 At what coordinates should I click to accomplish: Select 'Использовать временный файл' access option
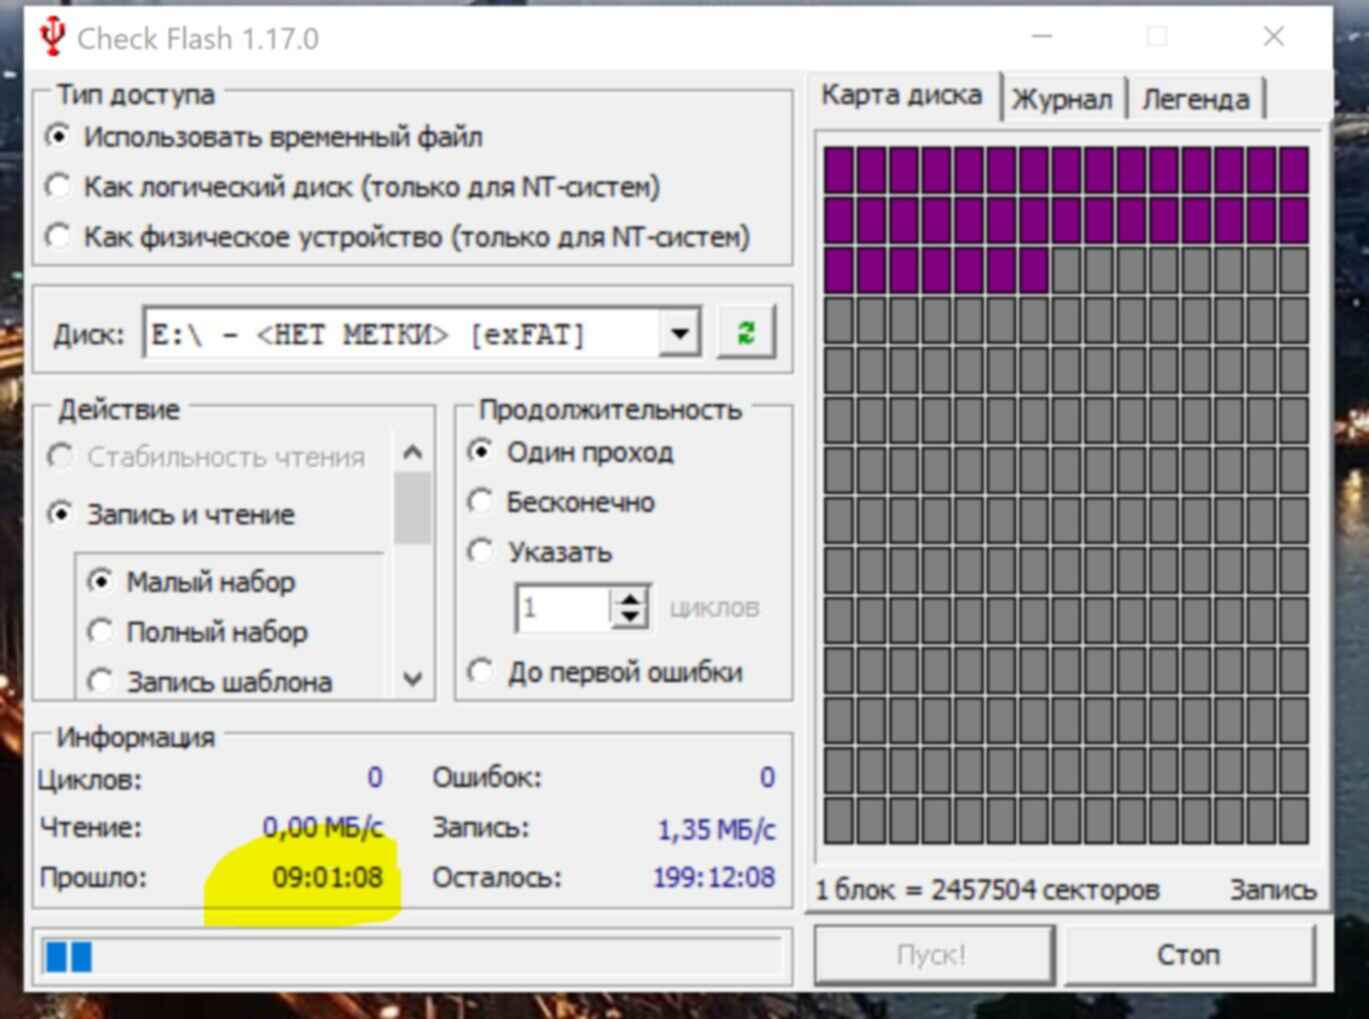(x=59, y=136)
